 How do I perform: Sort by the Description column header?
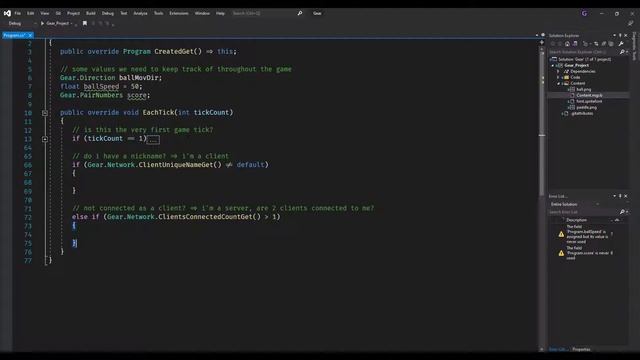pos(576,220)
